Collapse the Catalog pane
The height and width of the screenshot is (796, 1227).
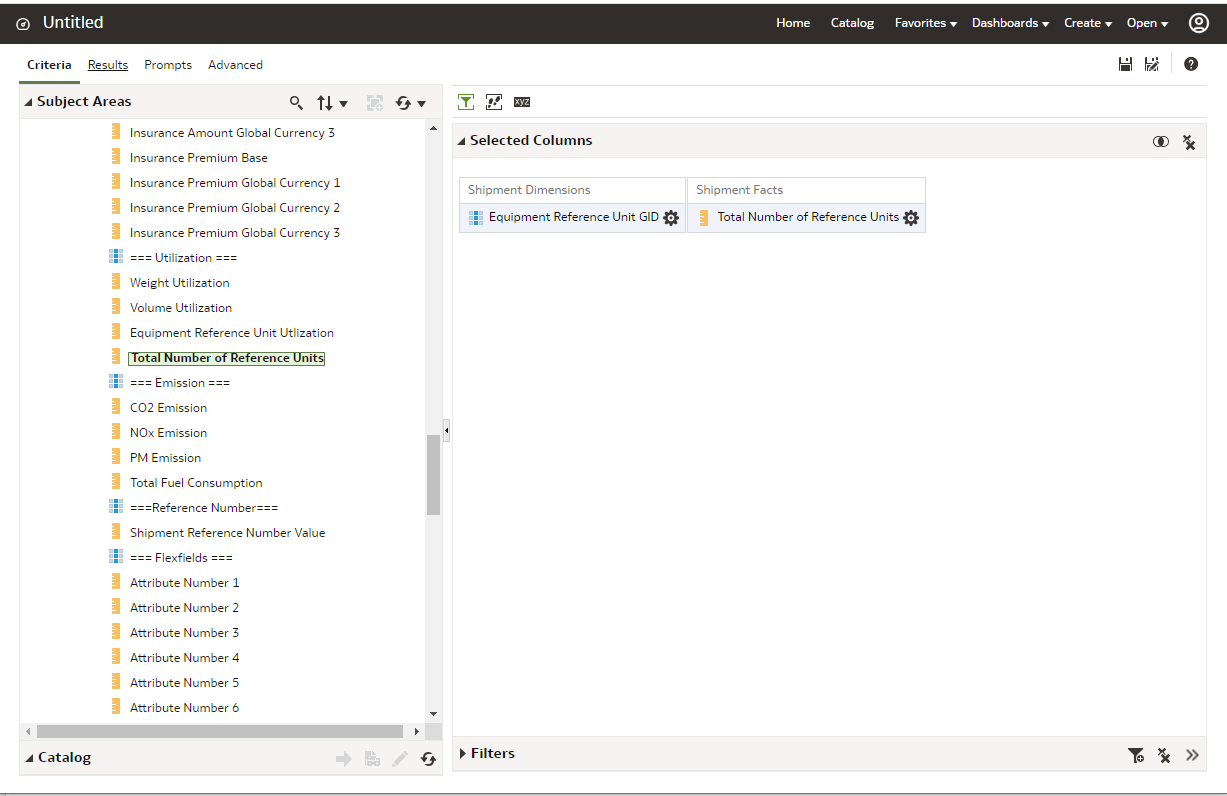click(29, 758)
